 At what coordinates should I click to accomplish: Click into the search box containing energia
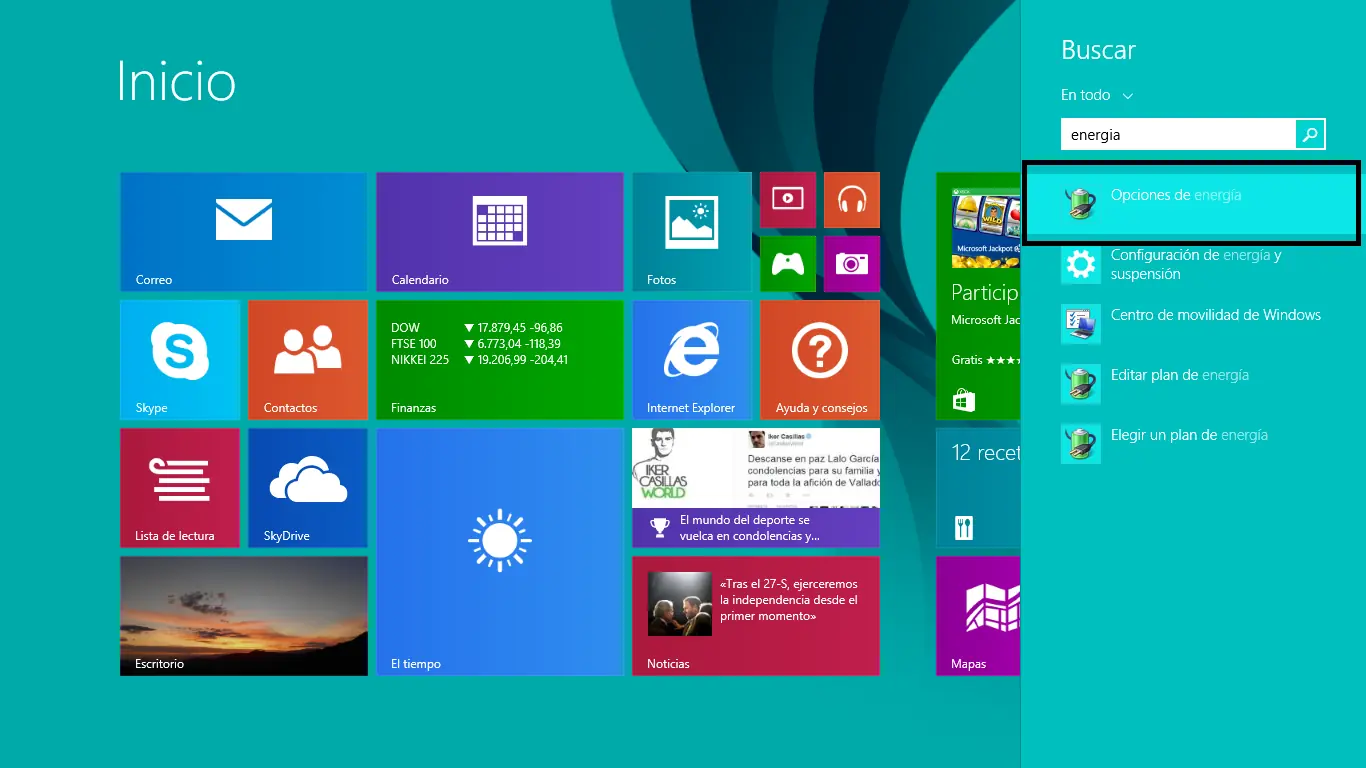point(1178,134)
